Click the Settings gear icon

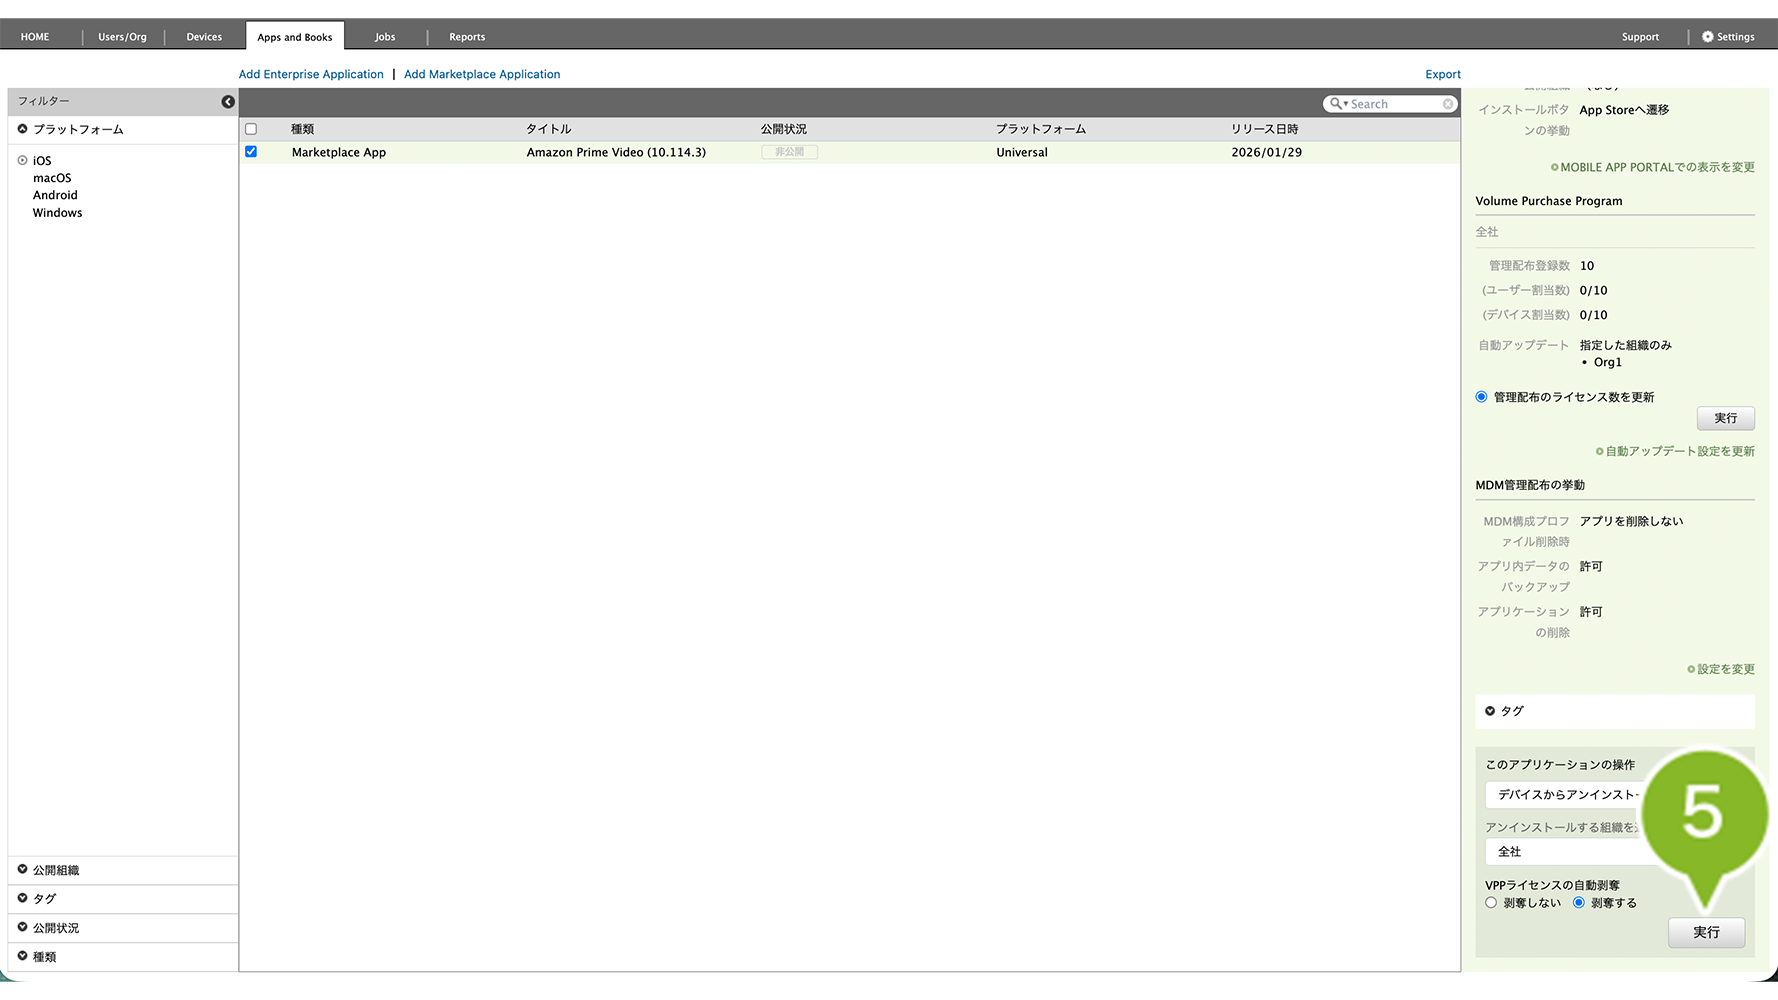click(x=1707, y=37)
